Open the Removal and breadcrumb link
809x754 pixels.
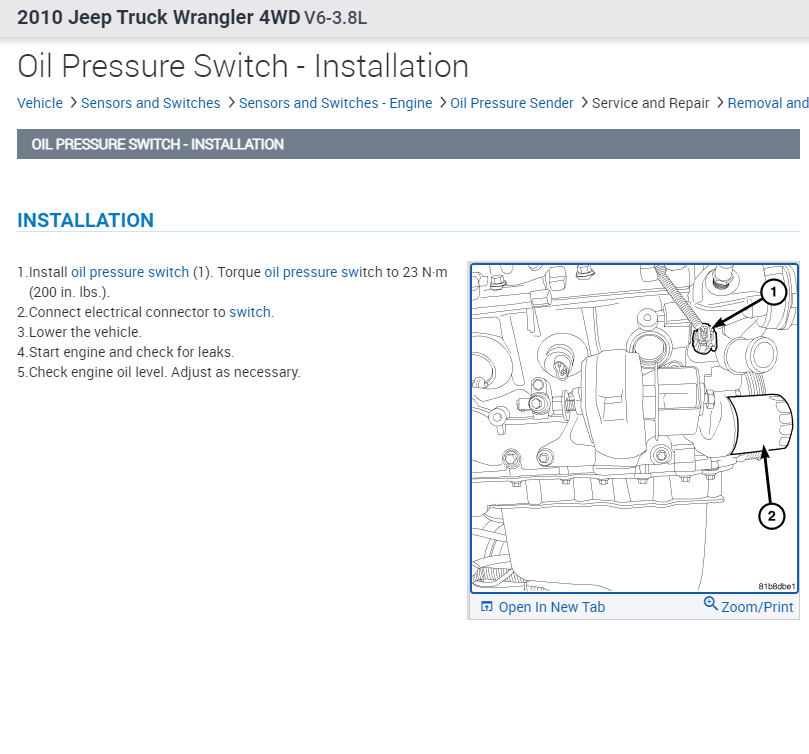(x=768, y=103)
